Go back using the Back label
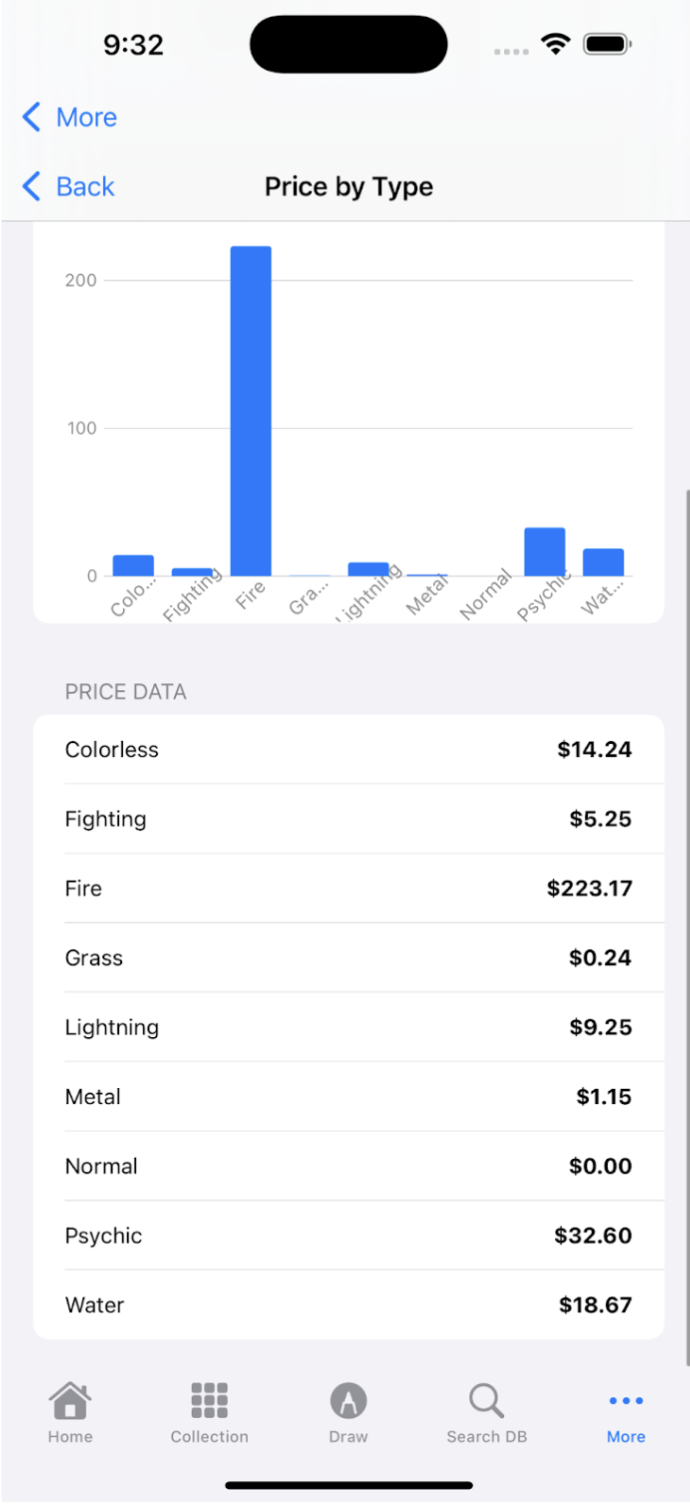 (85, 187)
